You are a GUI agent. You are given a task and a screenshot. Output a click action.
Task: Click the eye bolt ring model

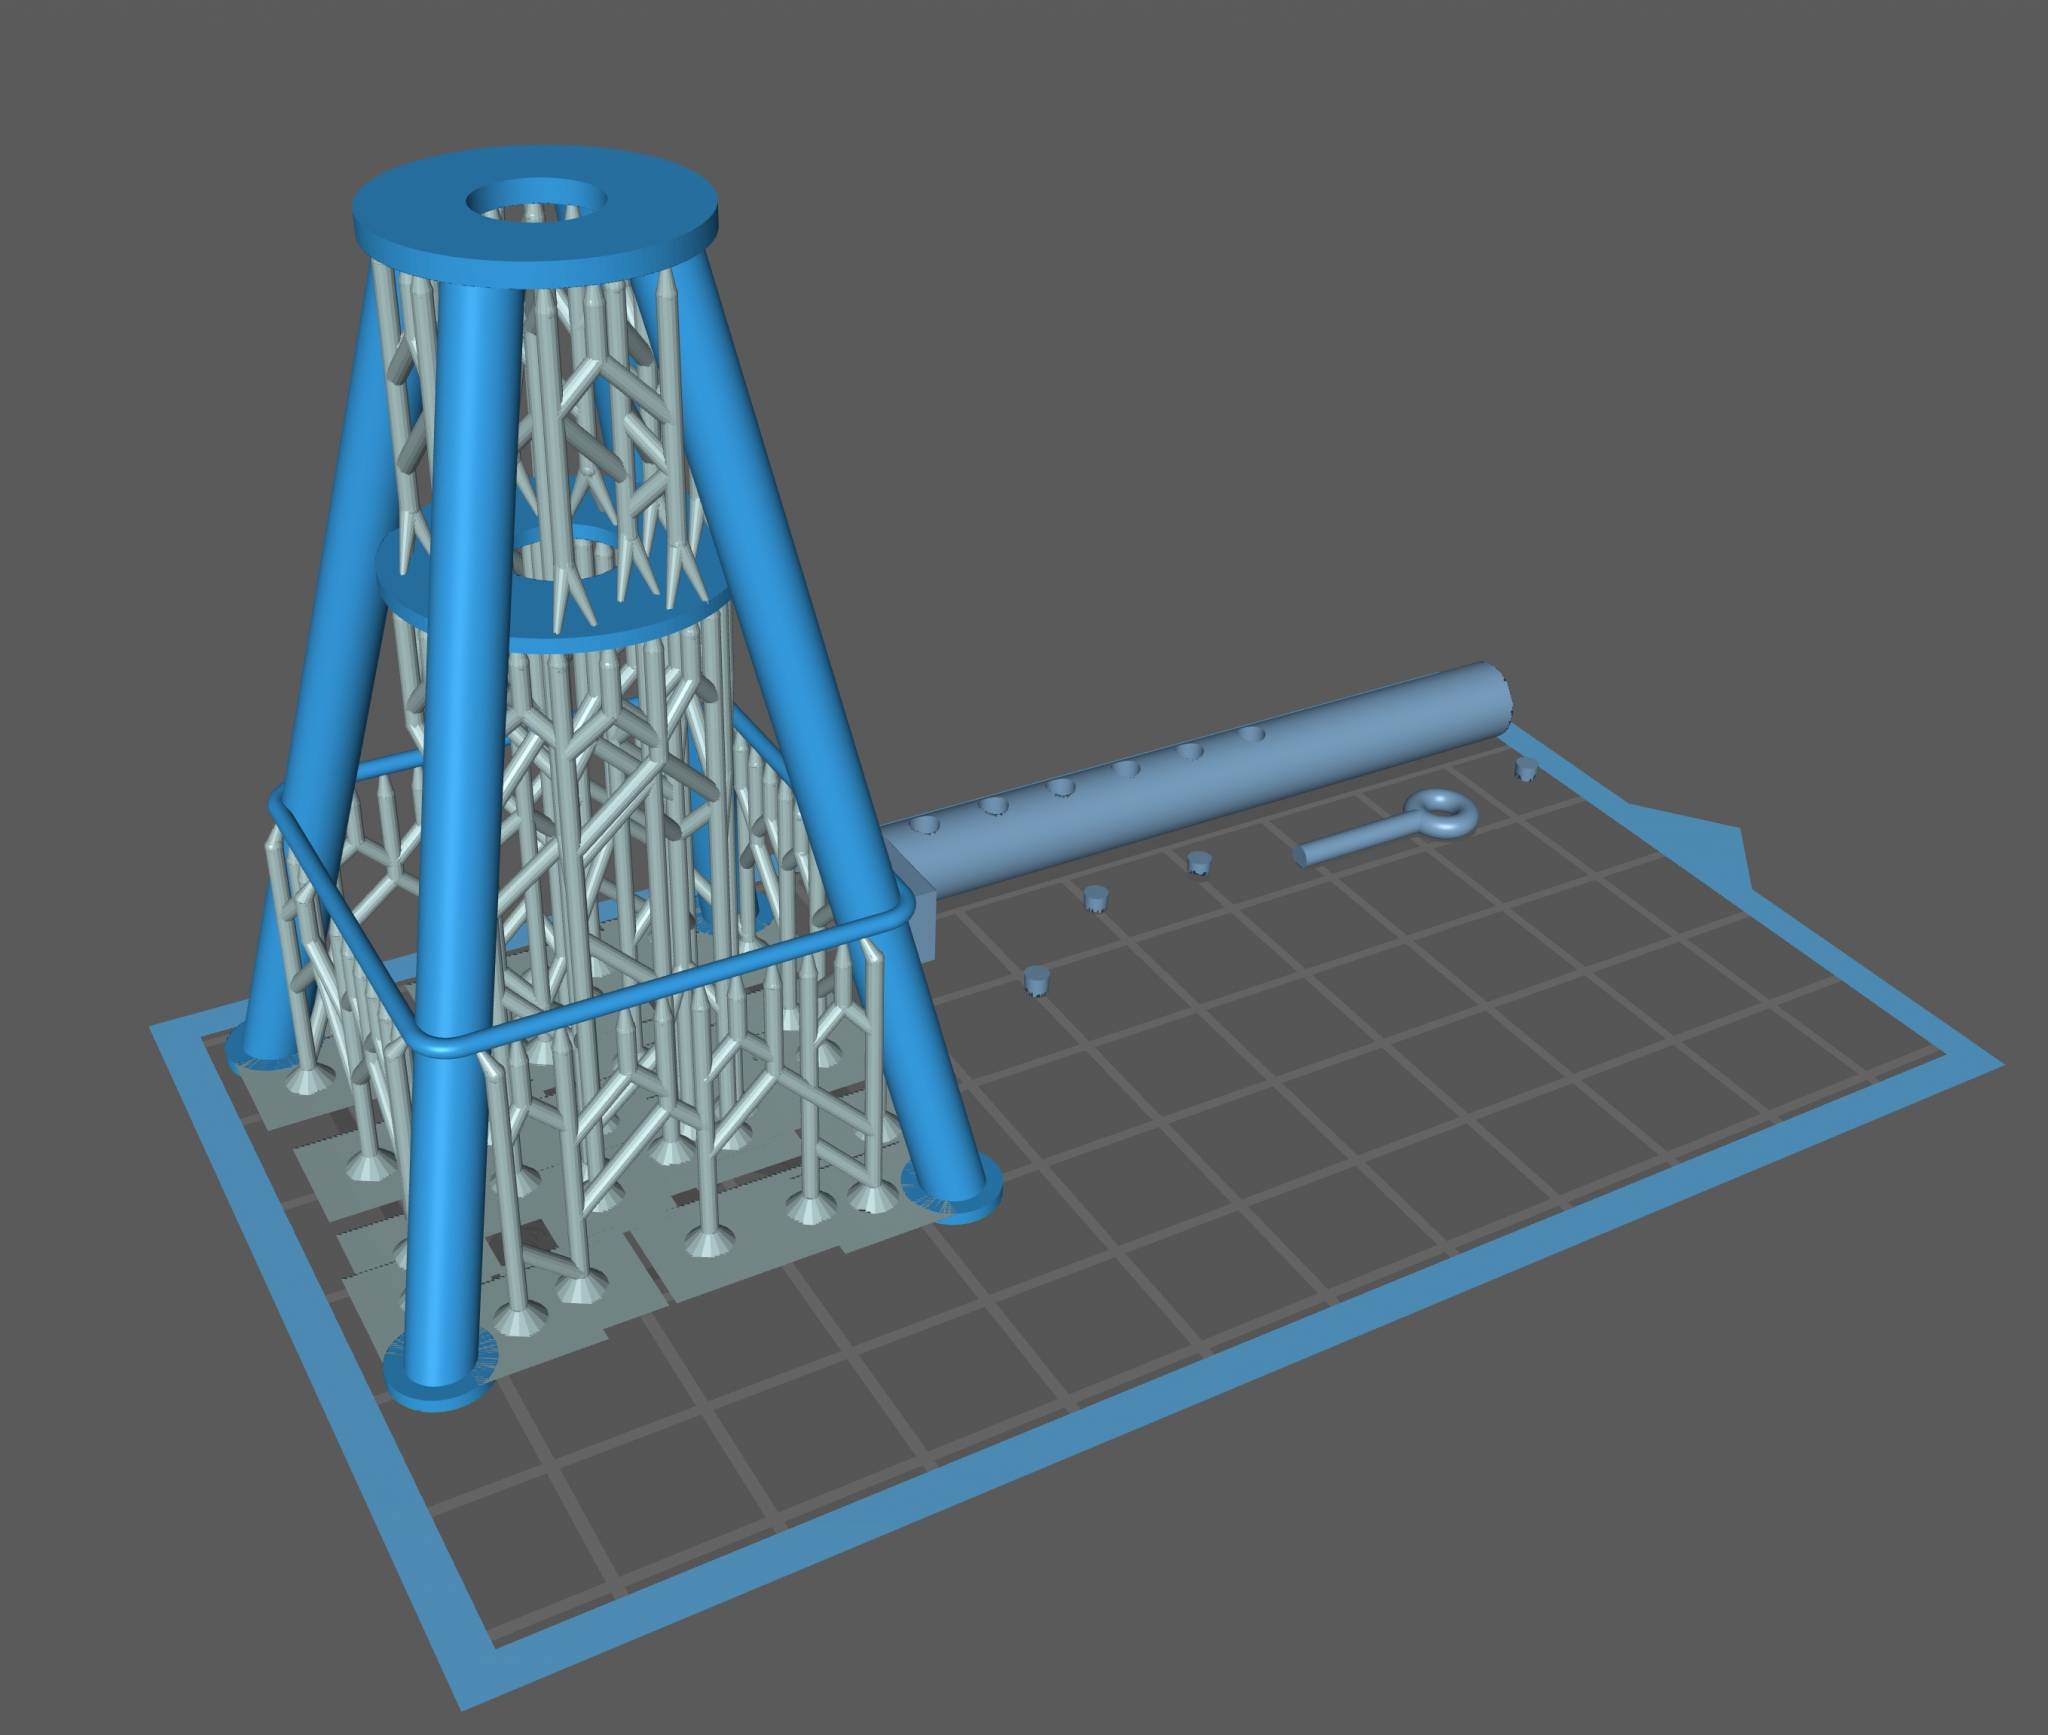[1387, 827]
